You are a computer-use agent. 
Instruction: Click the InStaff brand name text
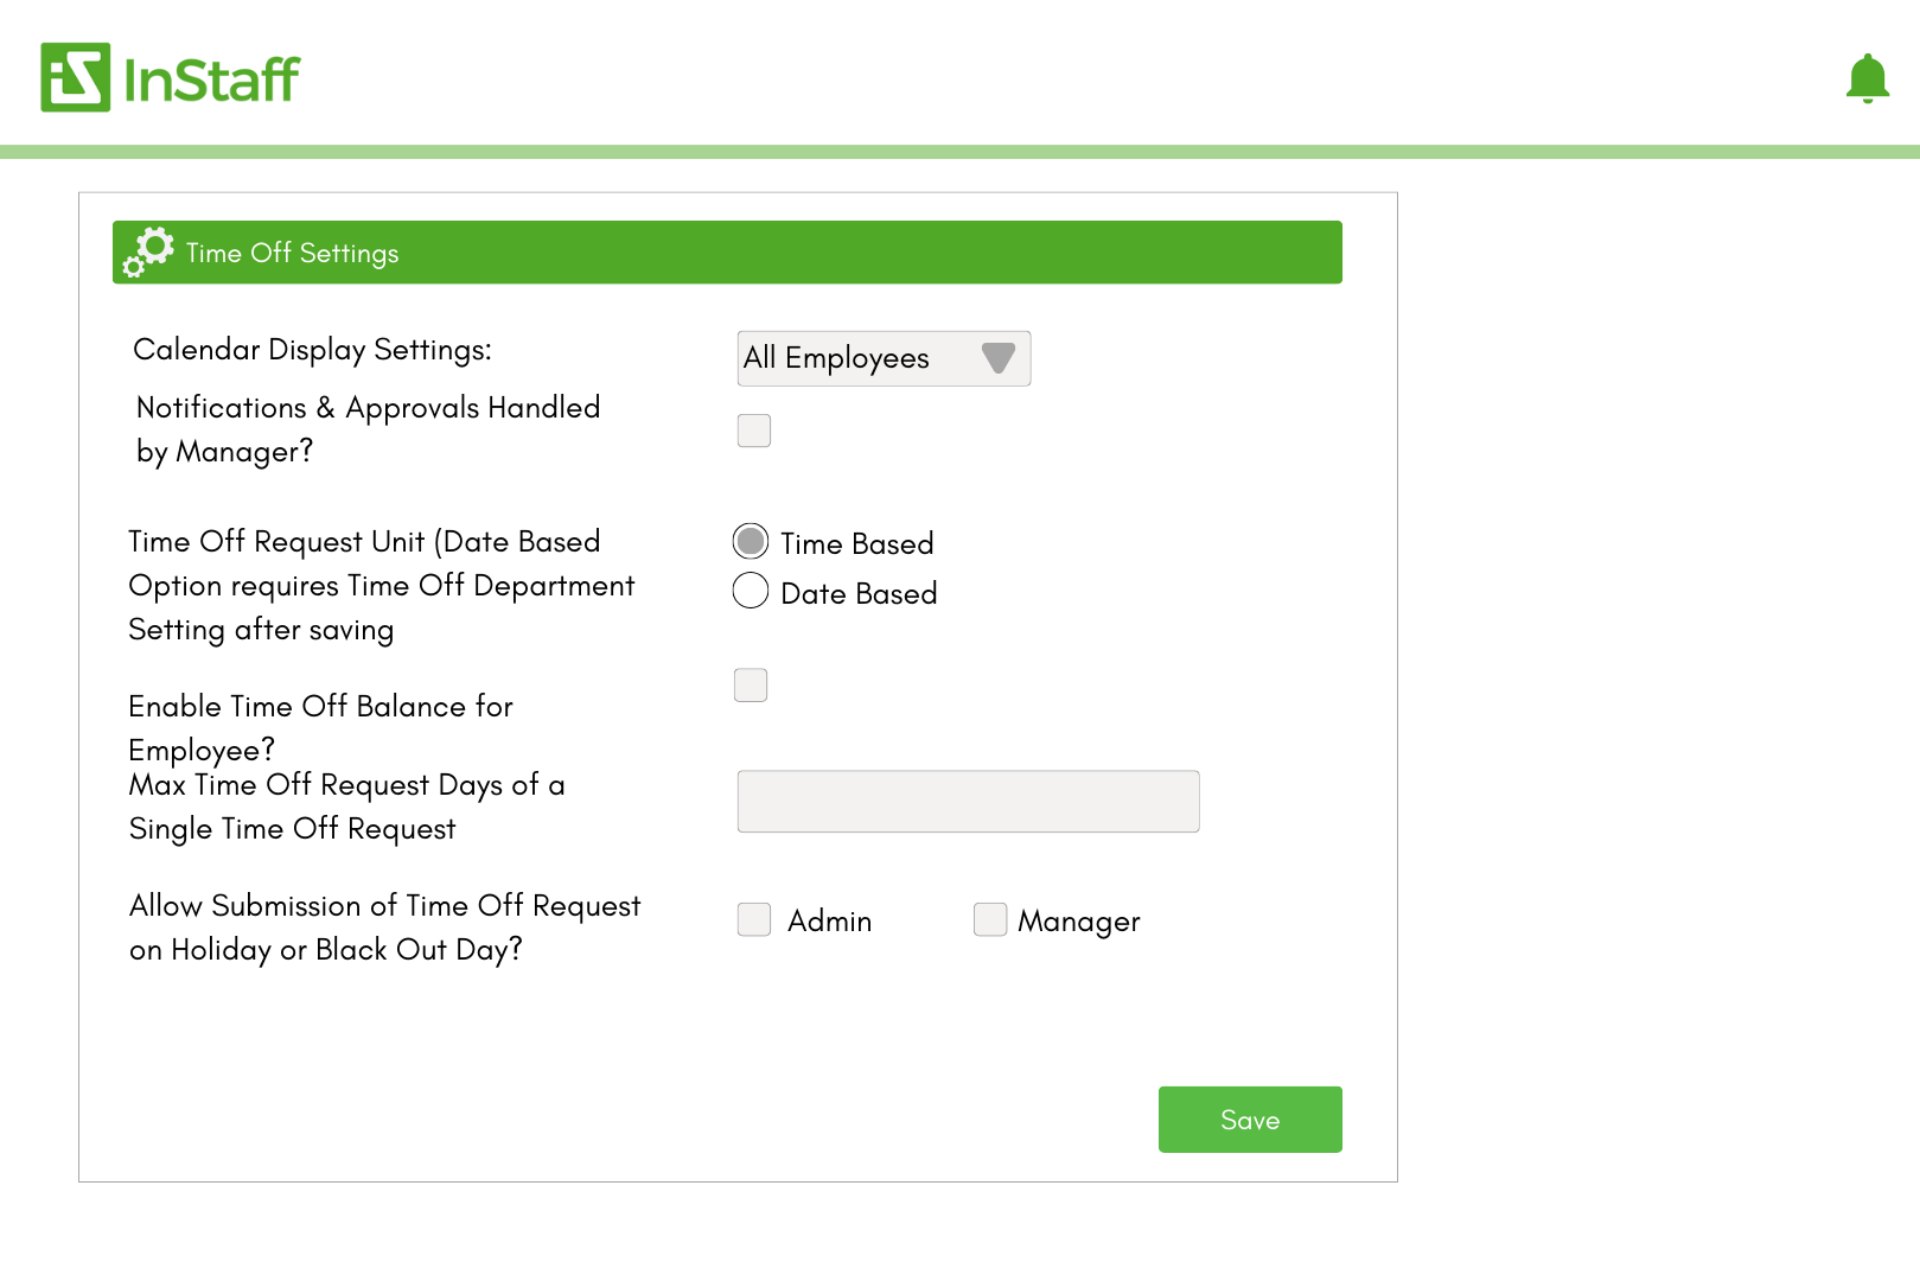pyautogui.click(x=211, y=80)
